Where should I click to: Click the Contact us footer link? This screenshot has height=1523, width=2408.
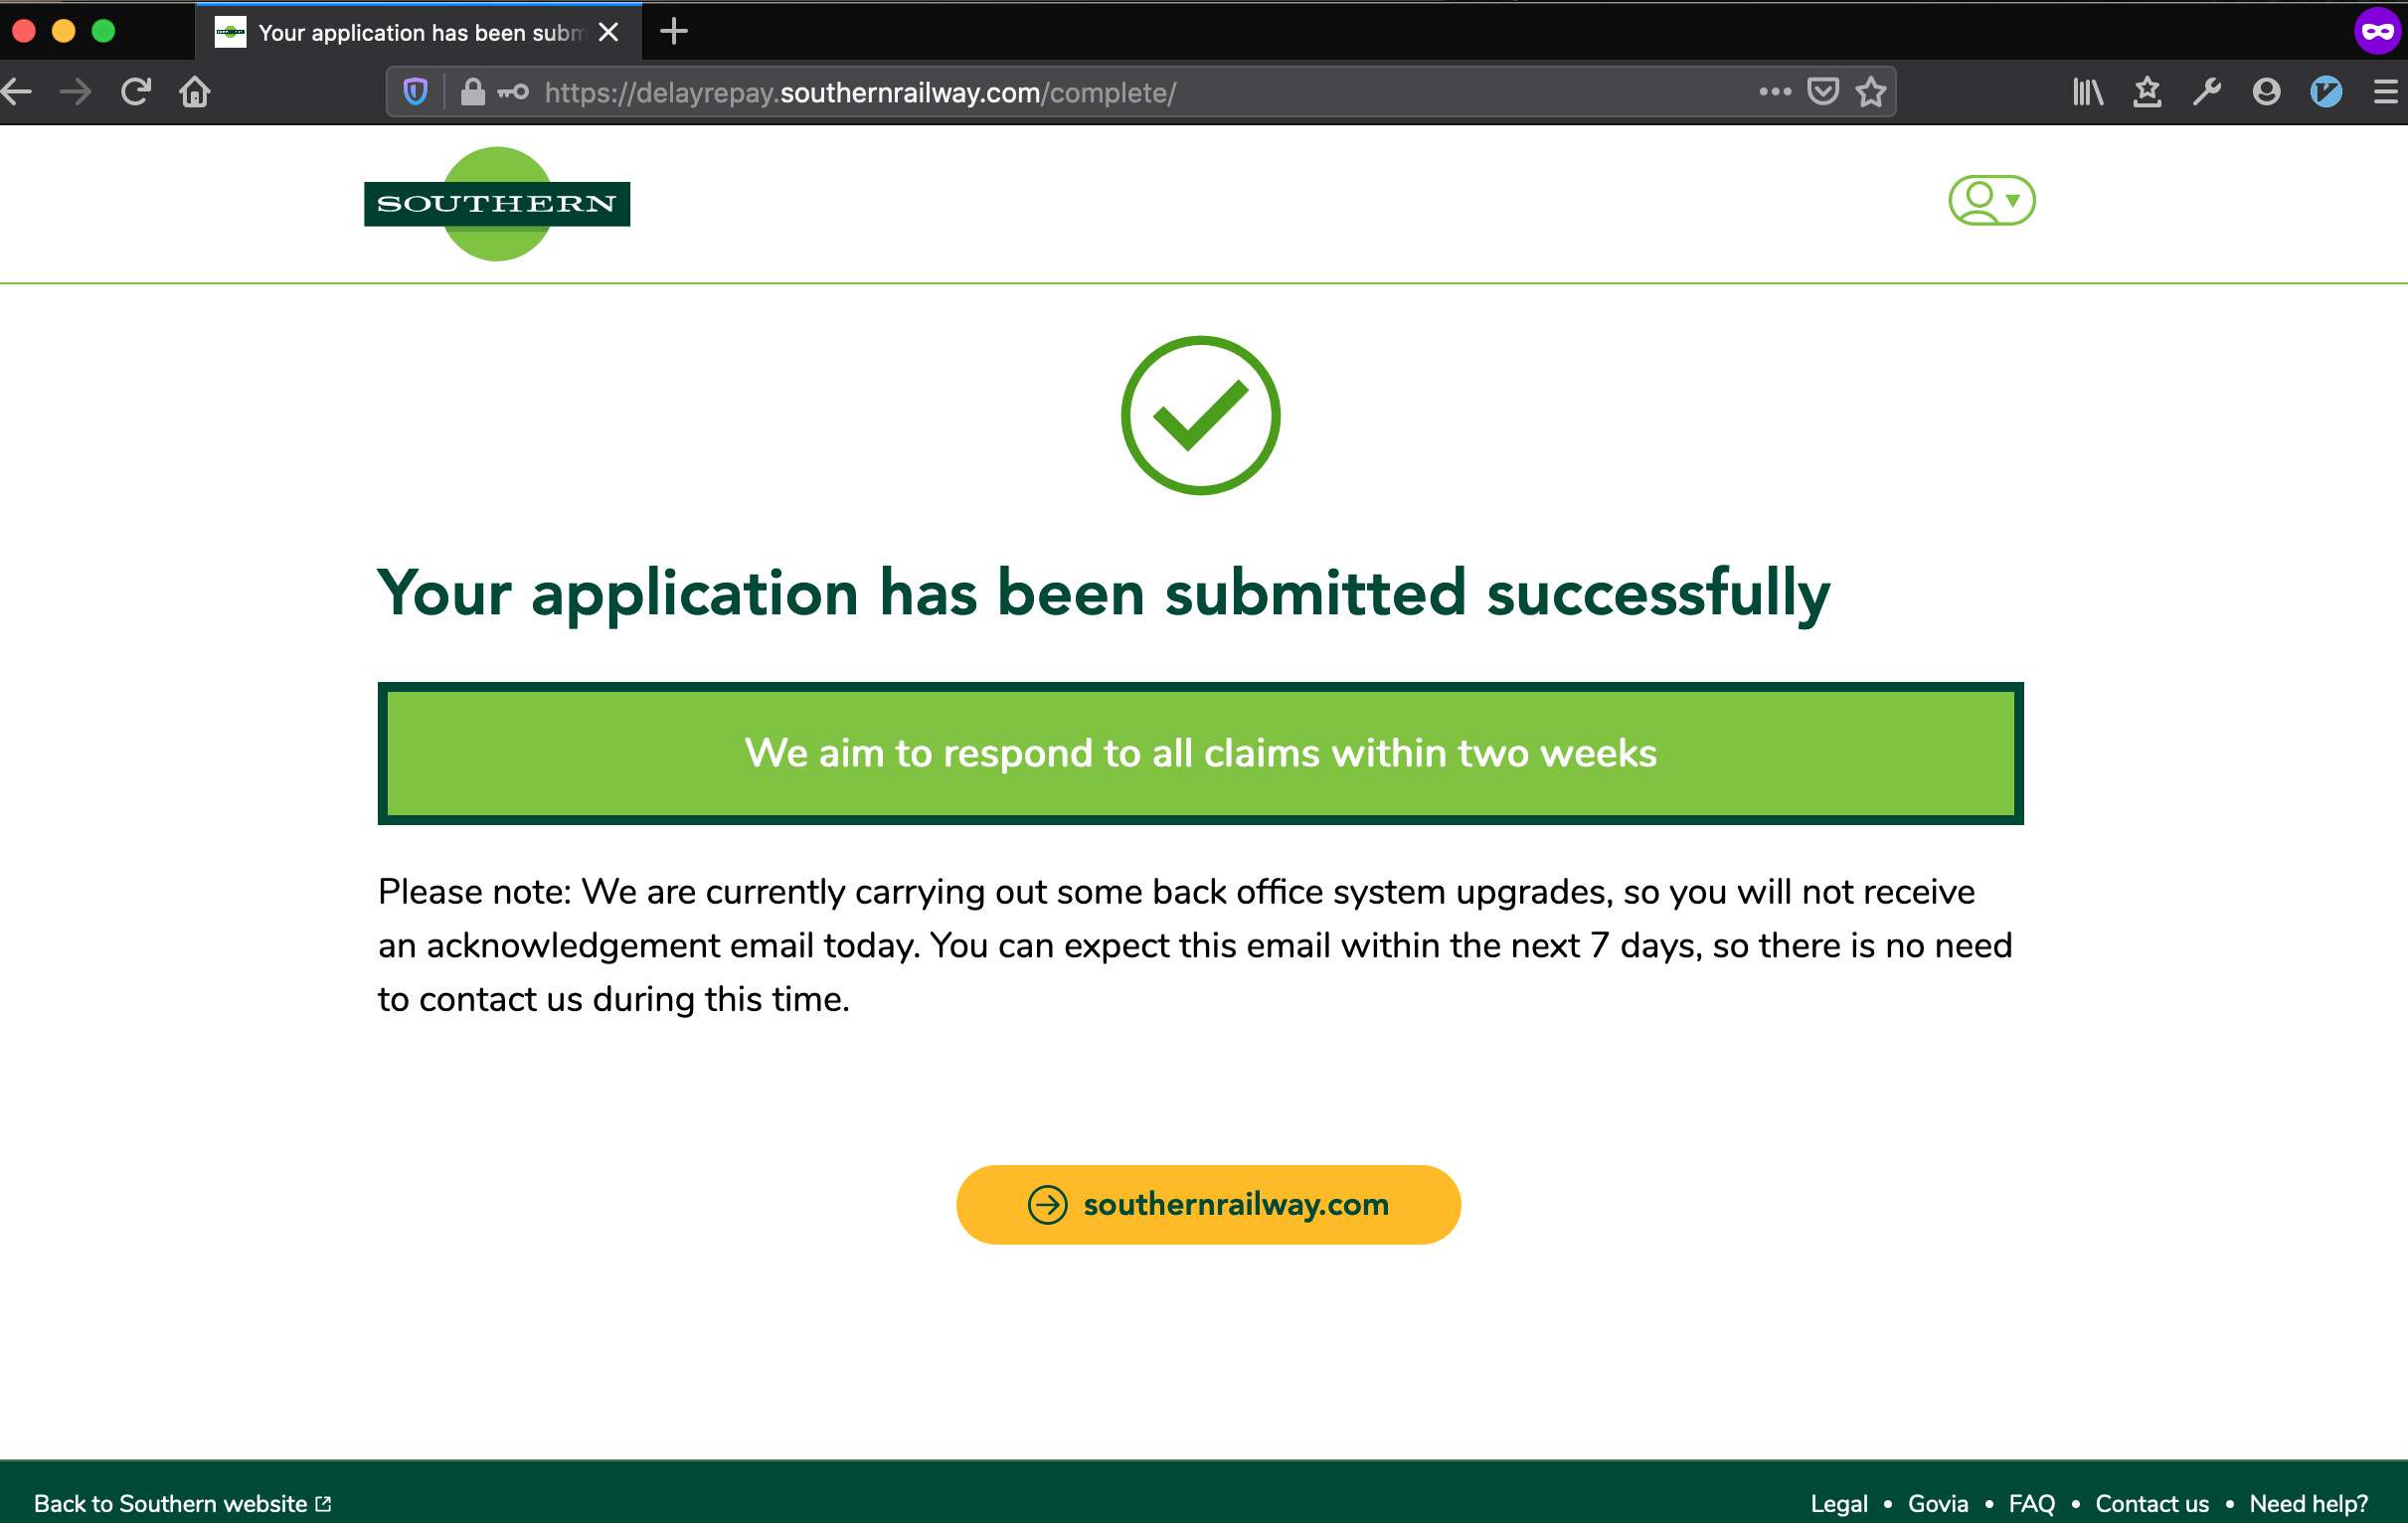click(x=2152, y=1503)
